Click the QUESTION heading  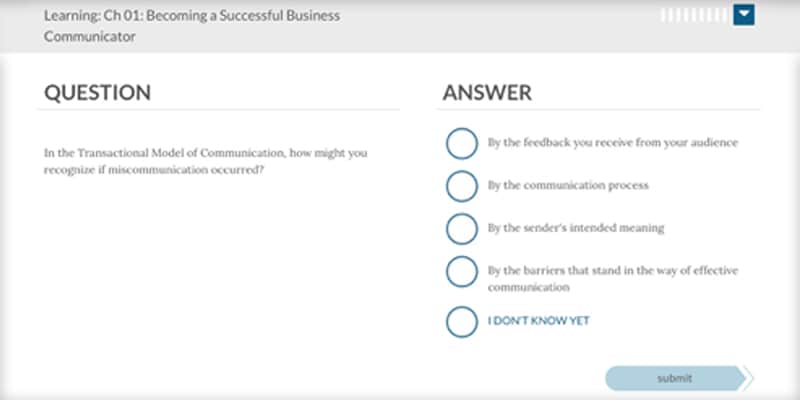coord(97,92)
